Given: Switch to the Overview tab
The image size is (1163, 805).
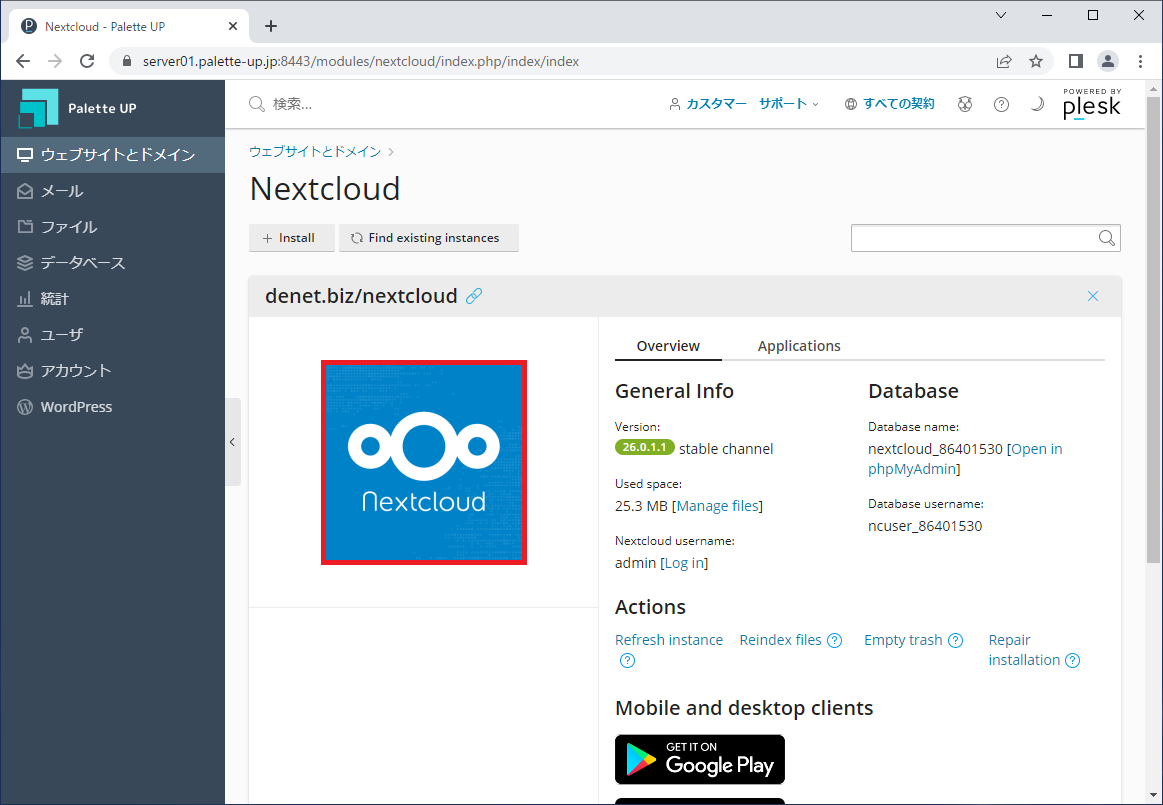Looking at the screenshot, I should coord(668,346).
